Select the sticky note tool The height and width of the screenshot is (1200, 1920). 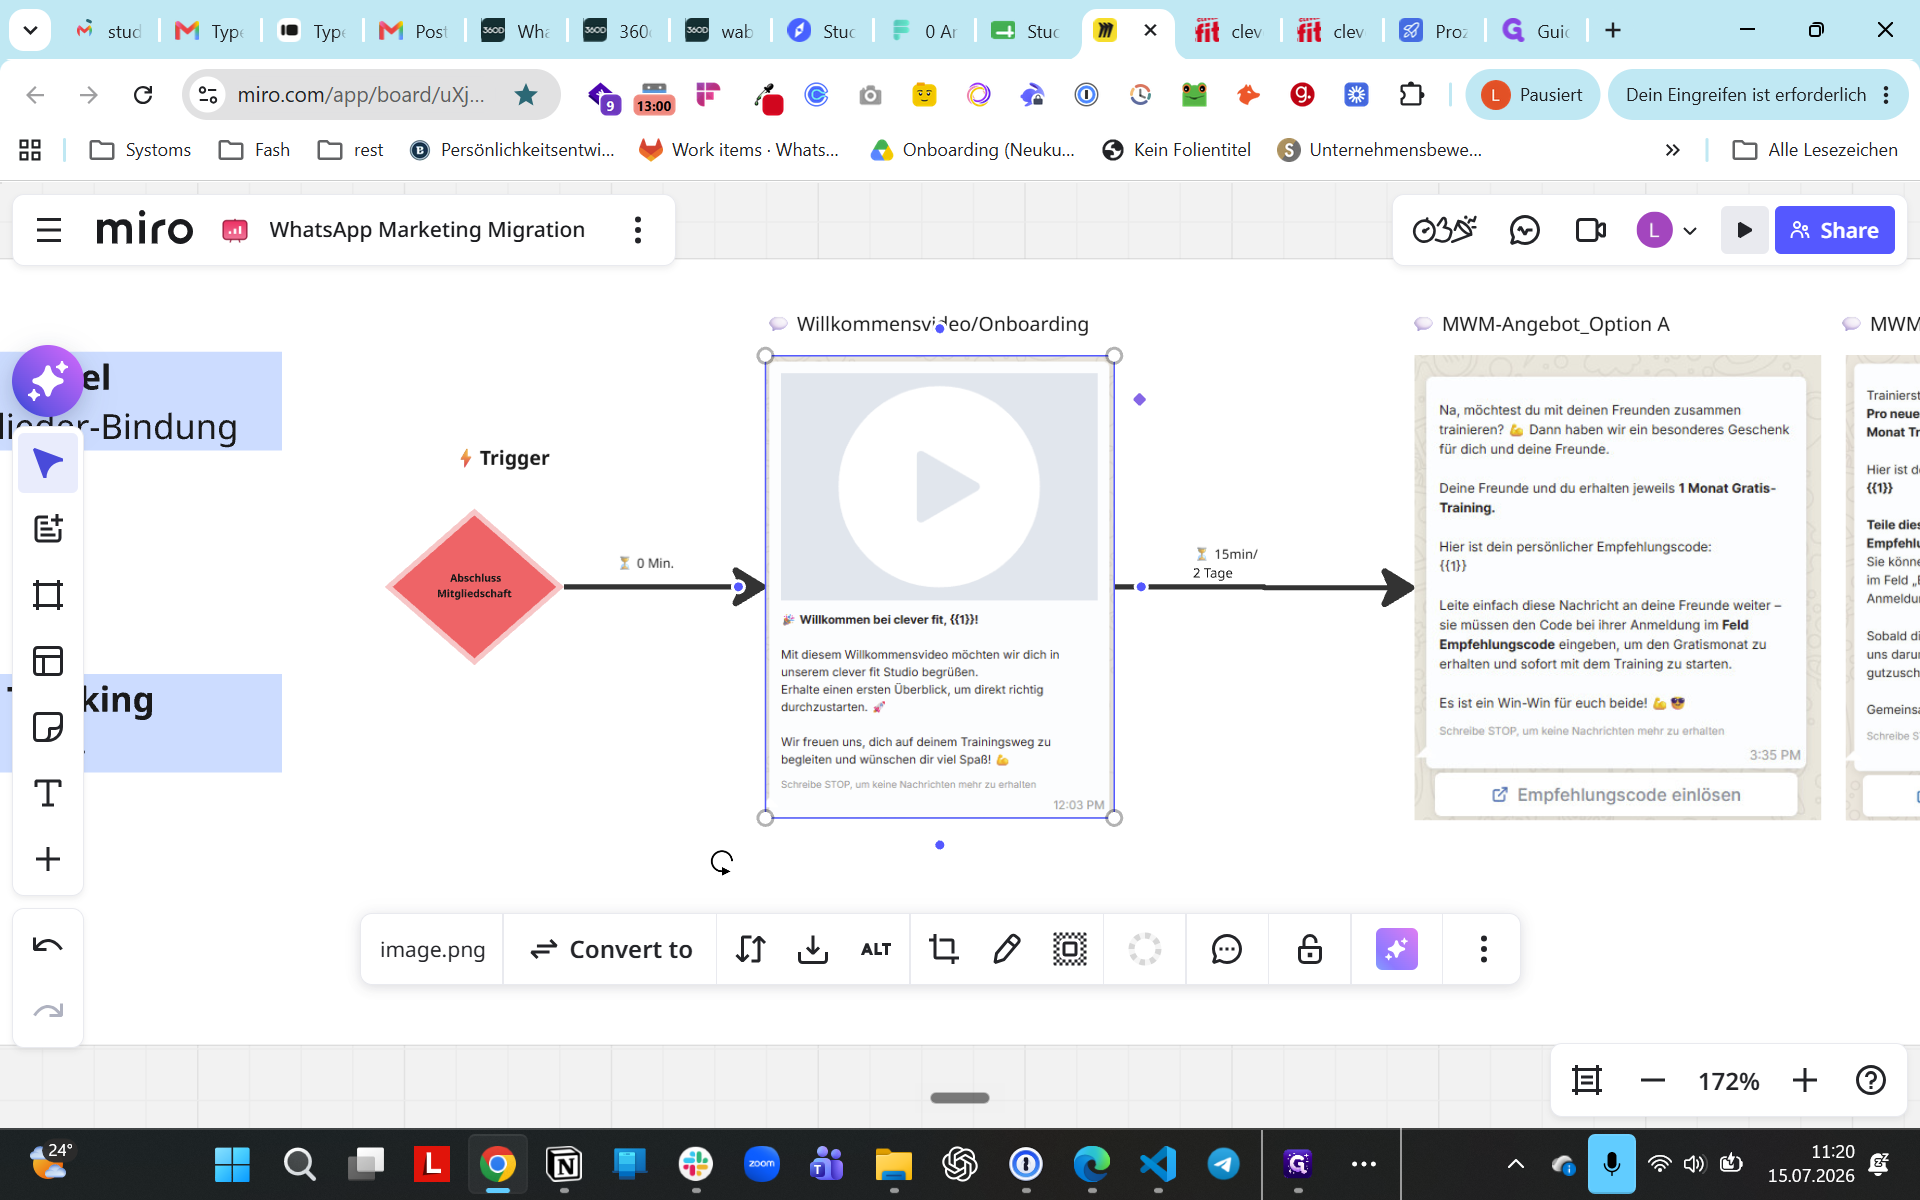click(48, 727)
